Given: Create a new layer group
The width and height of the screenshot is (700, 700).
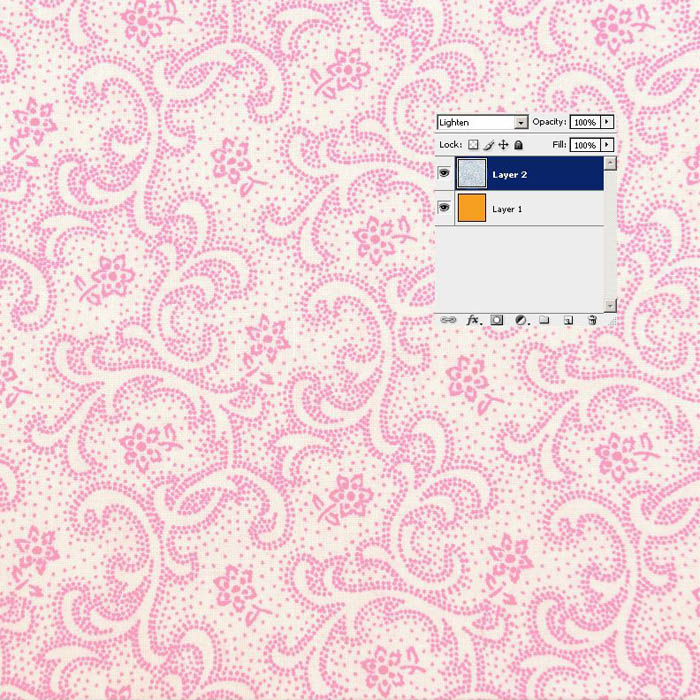Looking at the screenshot, I should click(544, 320).
